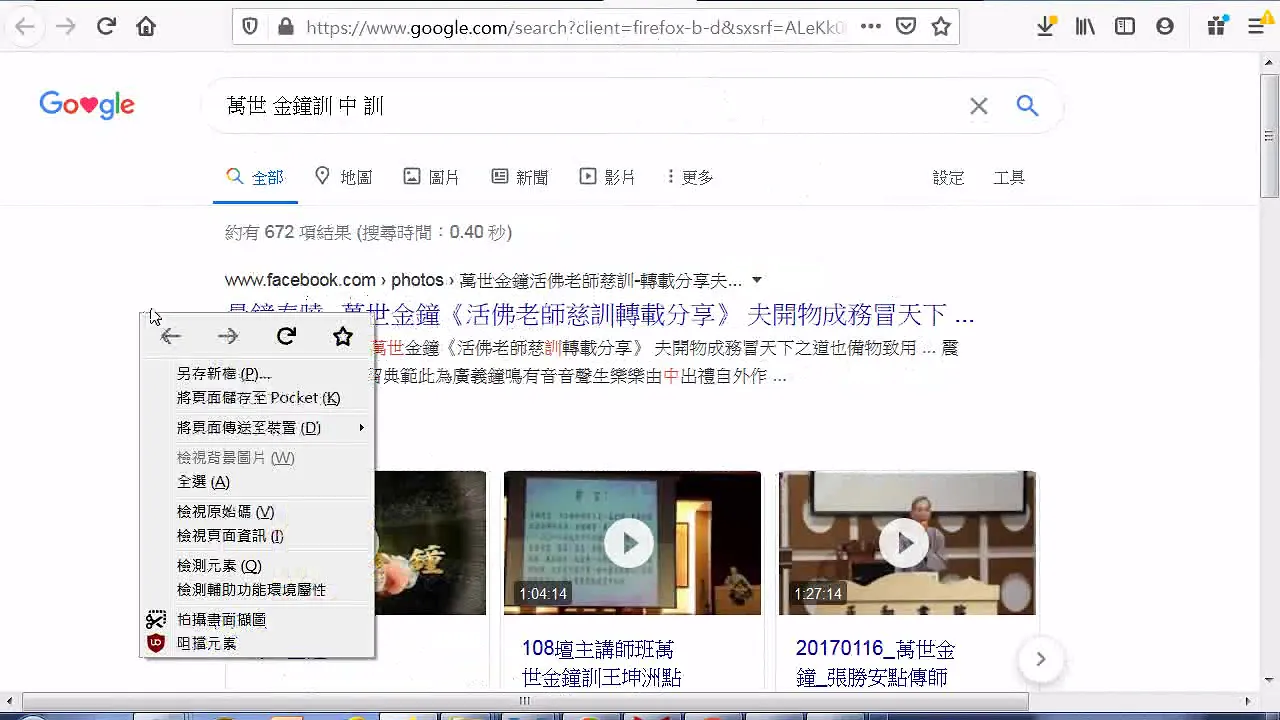This screenshot has width=1280, height=720.
Task: Bookmark this page with the star icon
Action: point(941,27)
